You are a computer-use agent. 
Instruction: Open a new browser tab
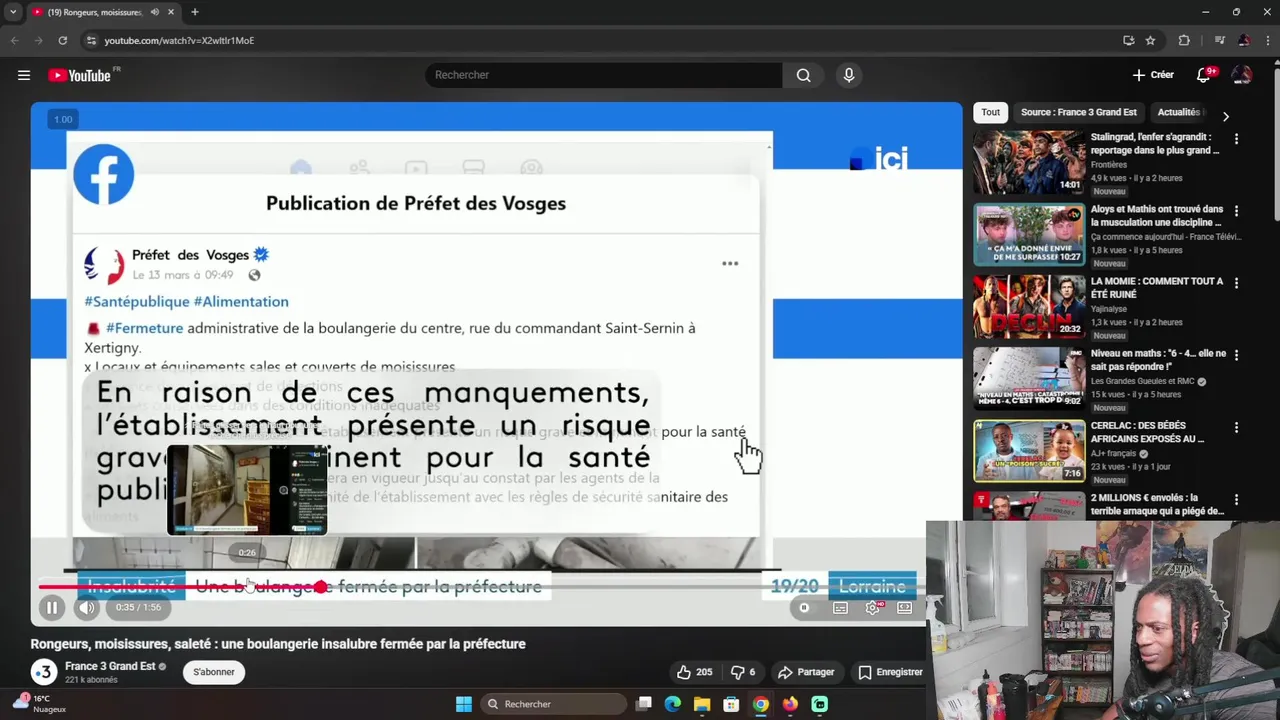(x=195, y=12)
